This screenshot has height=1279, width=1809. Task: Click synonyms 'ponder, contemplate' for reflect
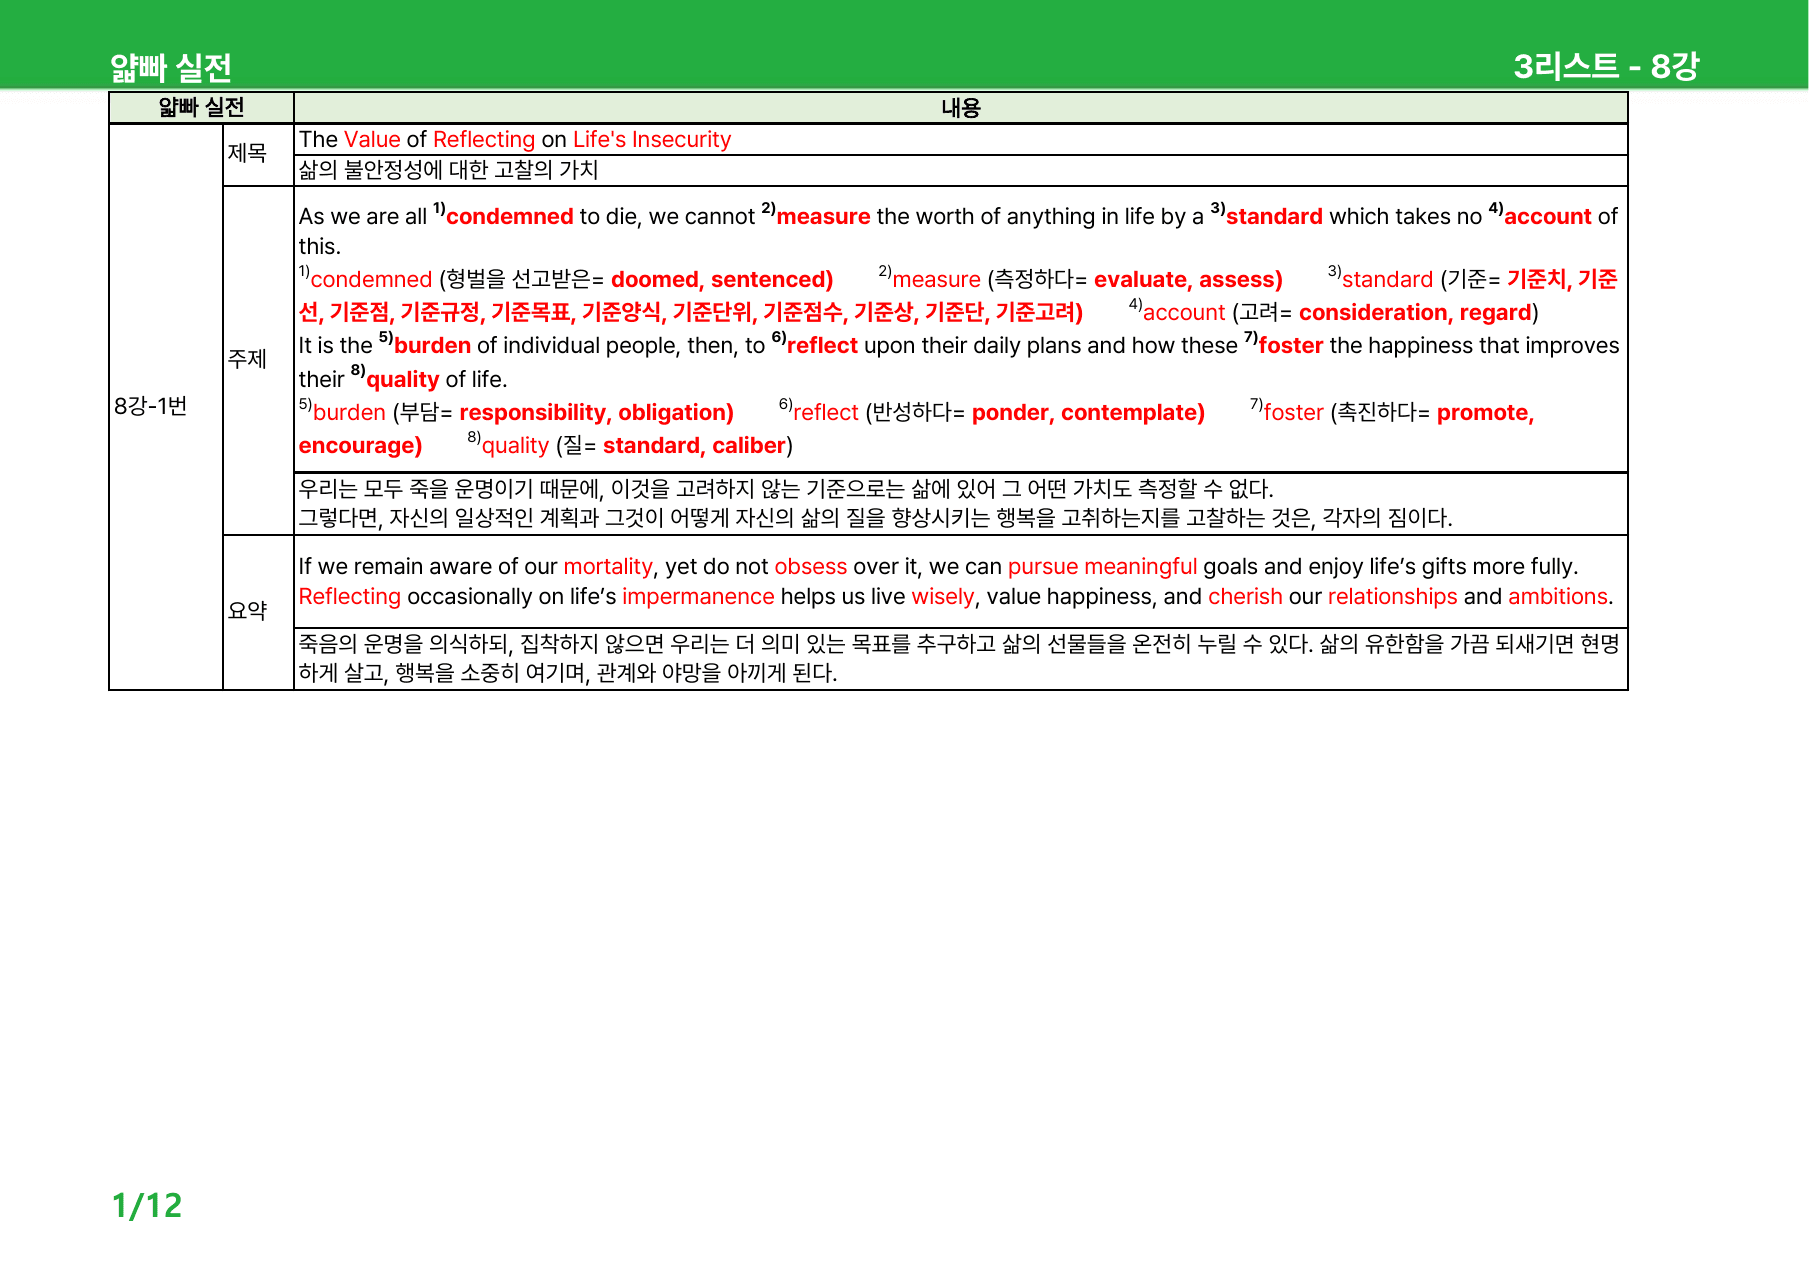[1088, 412]
